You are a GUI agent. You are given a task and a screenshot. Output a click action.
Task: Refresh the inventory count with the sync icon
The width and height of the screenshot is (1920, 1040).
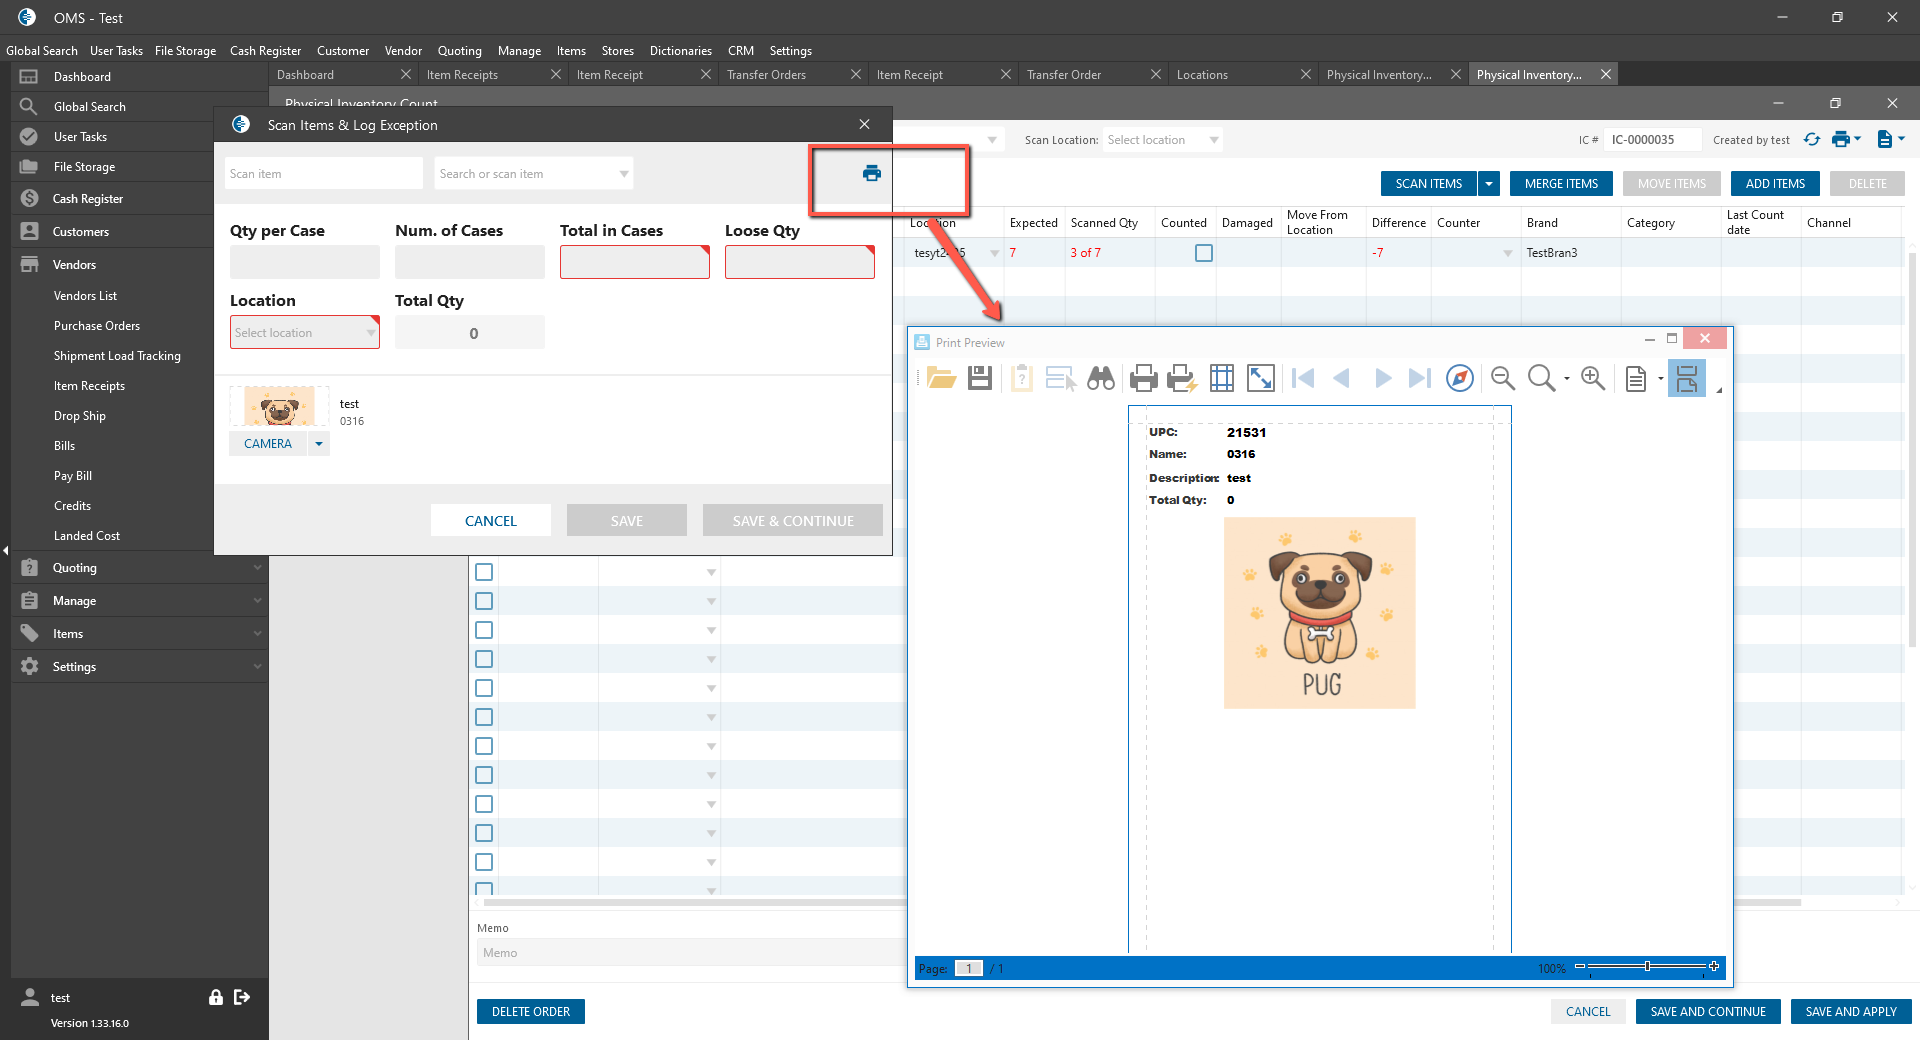pyautogui.click(x=1812, y=139)
